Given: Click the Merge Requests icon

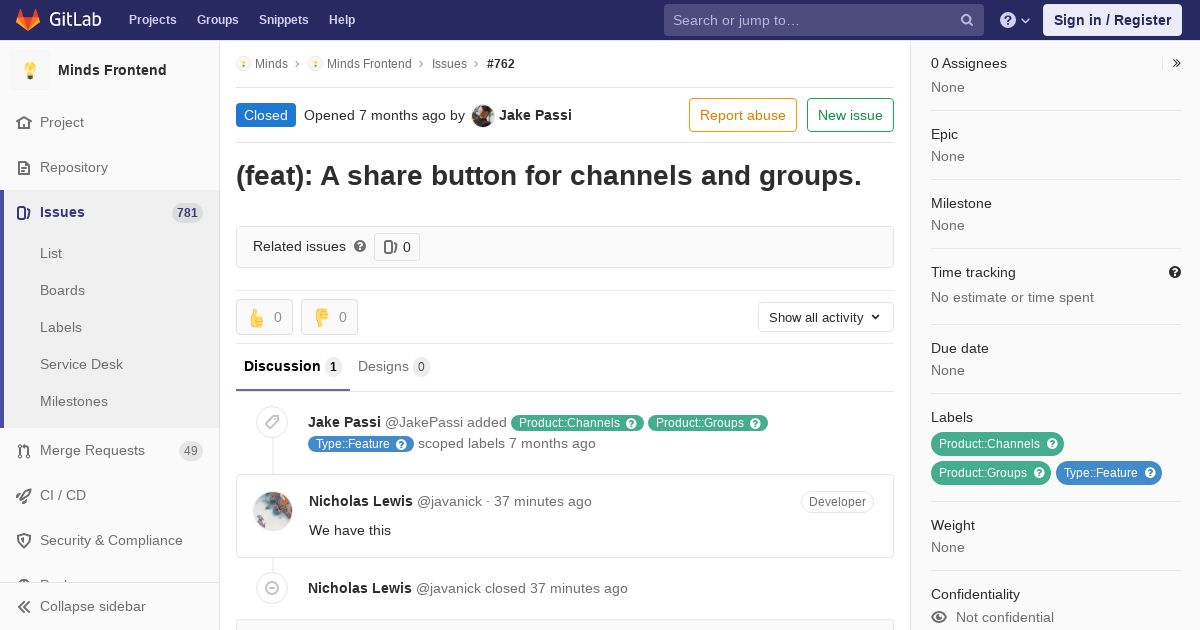Looking at the screenshot, I should coord(24,451).
